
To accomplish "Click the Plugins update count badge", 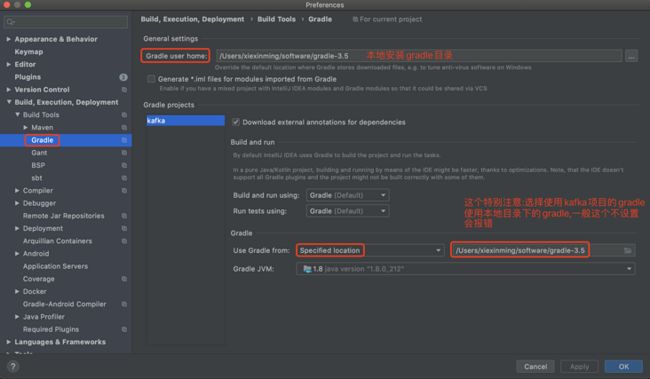I will 123,77.
